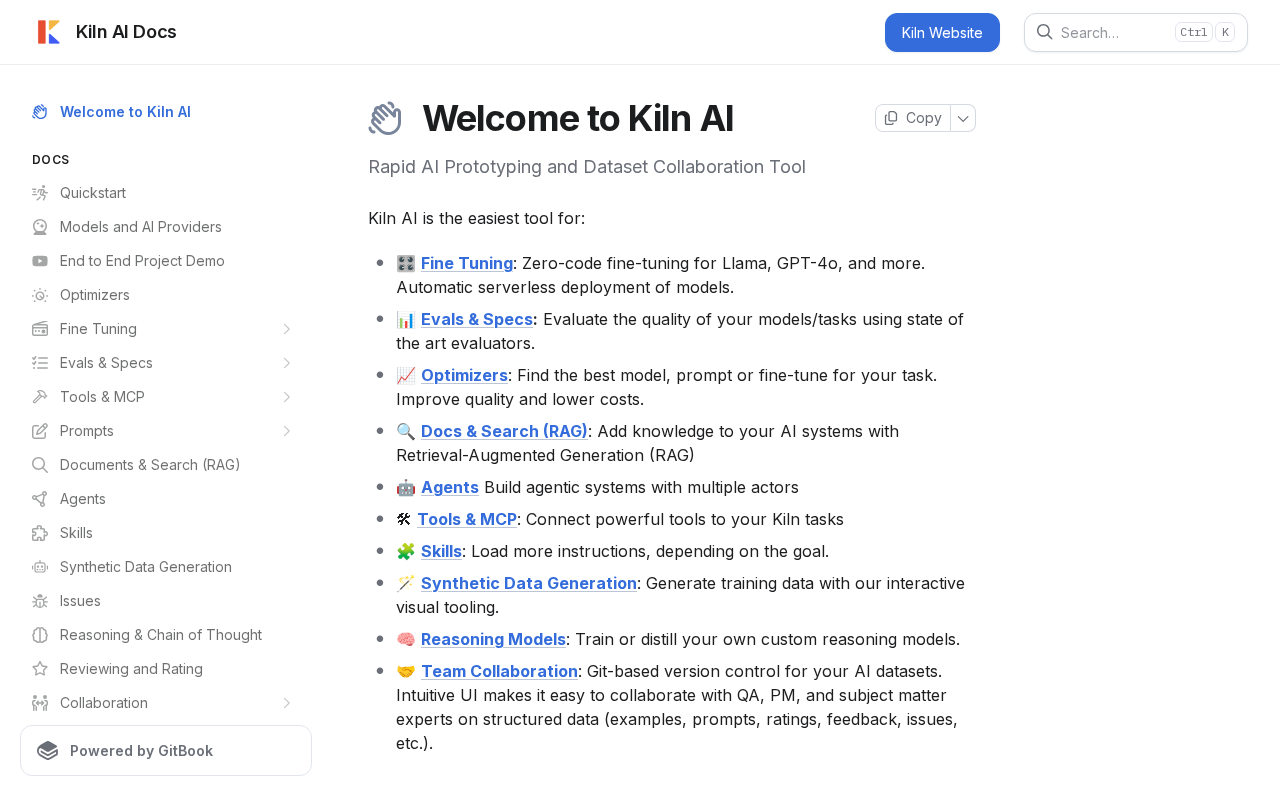Expand the Fine Tuning sidebar section

pos(287,329)
